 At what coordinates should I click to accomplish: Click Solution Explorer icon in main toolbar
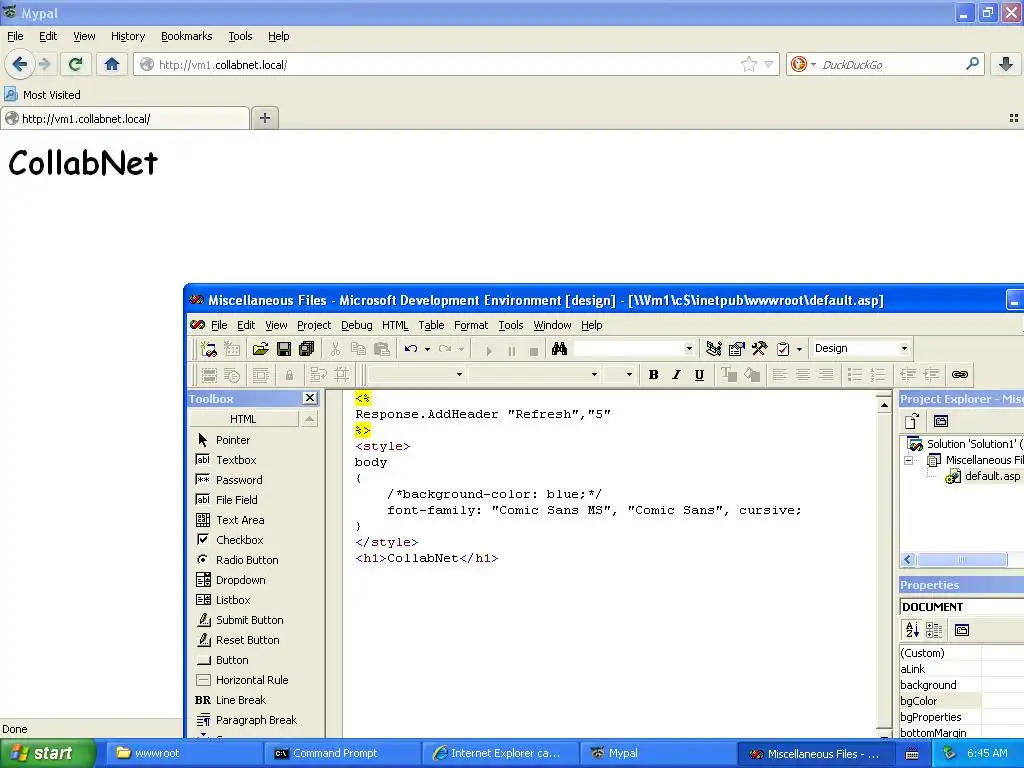tap(713, 349)
